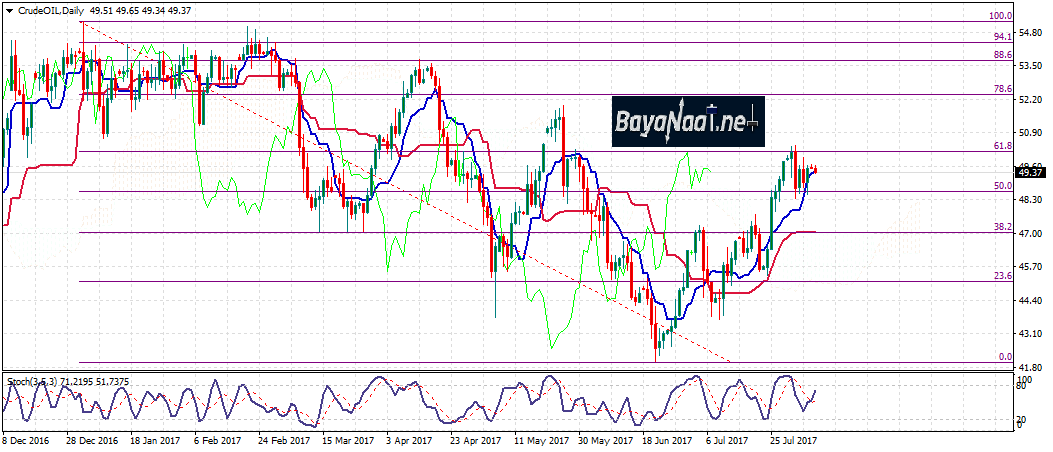Select the 61.8 Fibonacci level label
Viewport: 1053px width, 452px height.
click(1003, 146)
